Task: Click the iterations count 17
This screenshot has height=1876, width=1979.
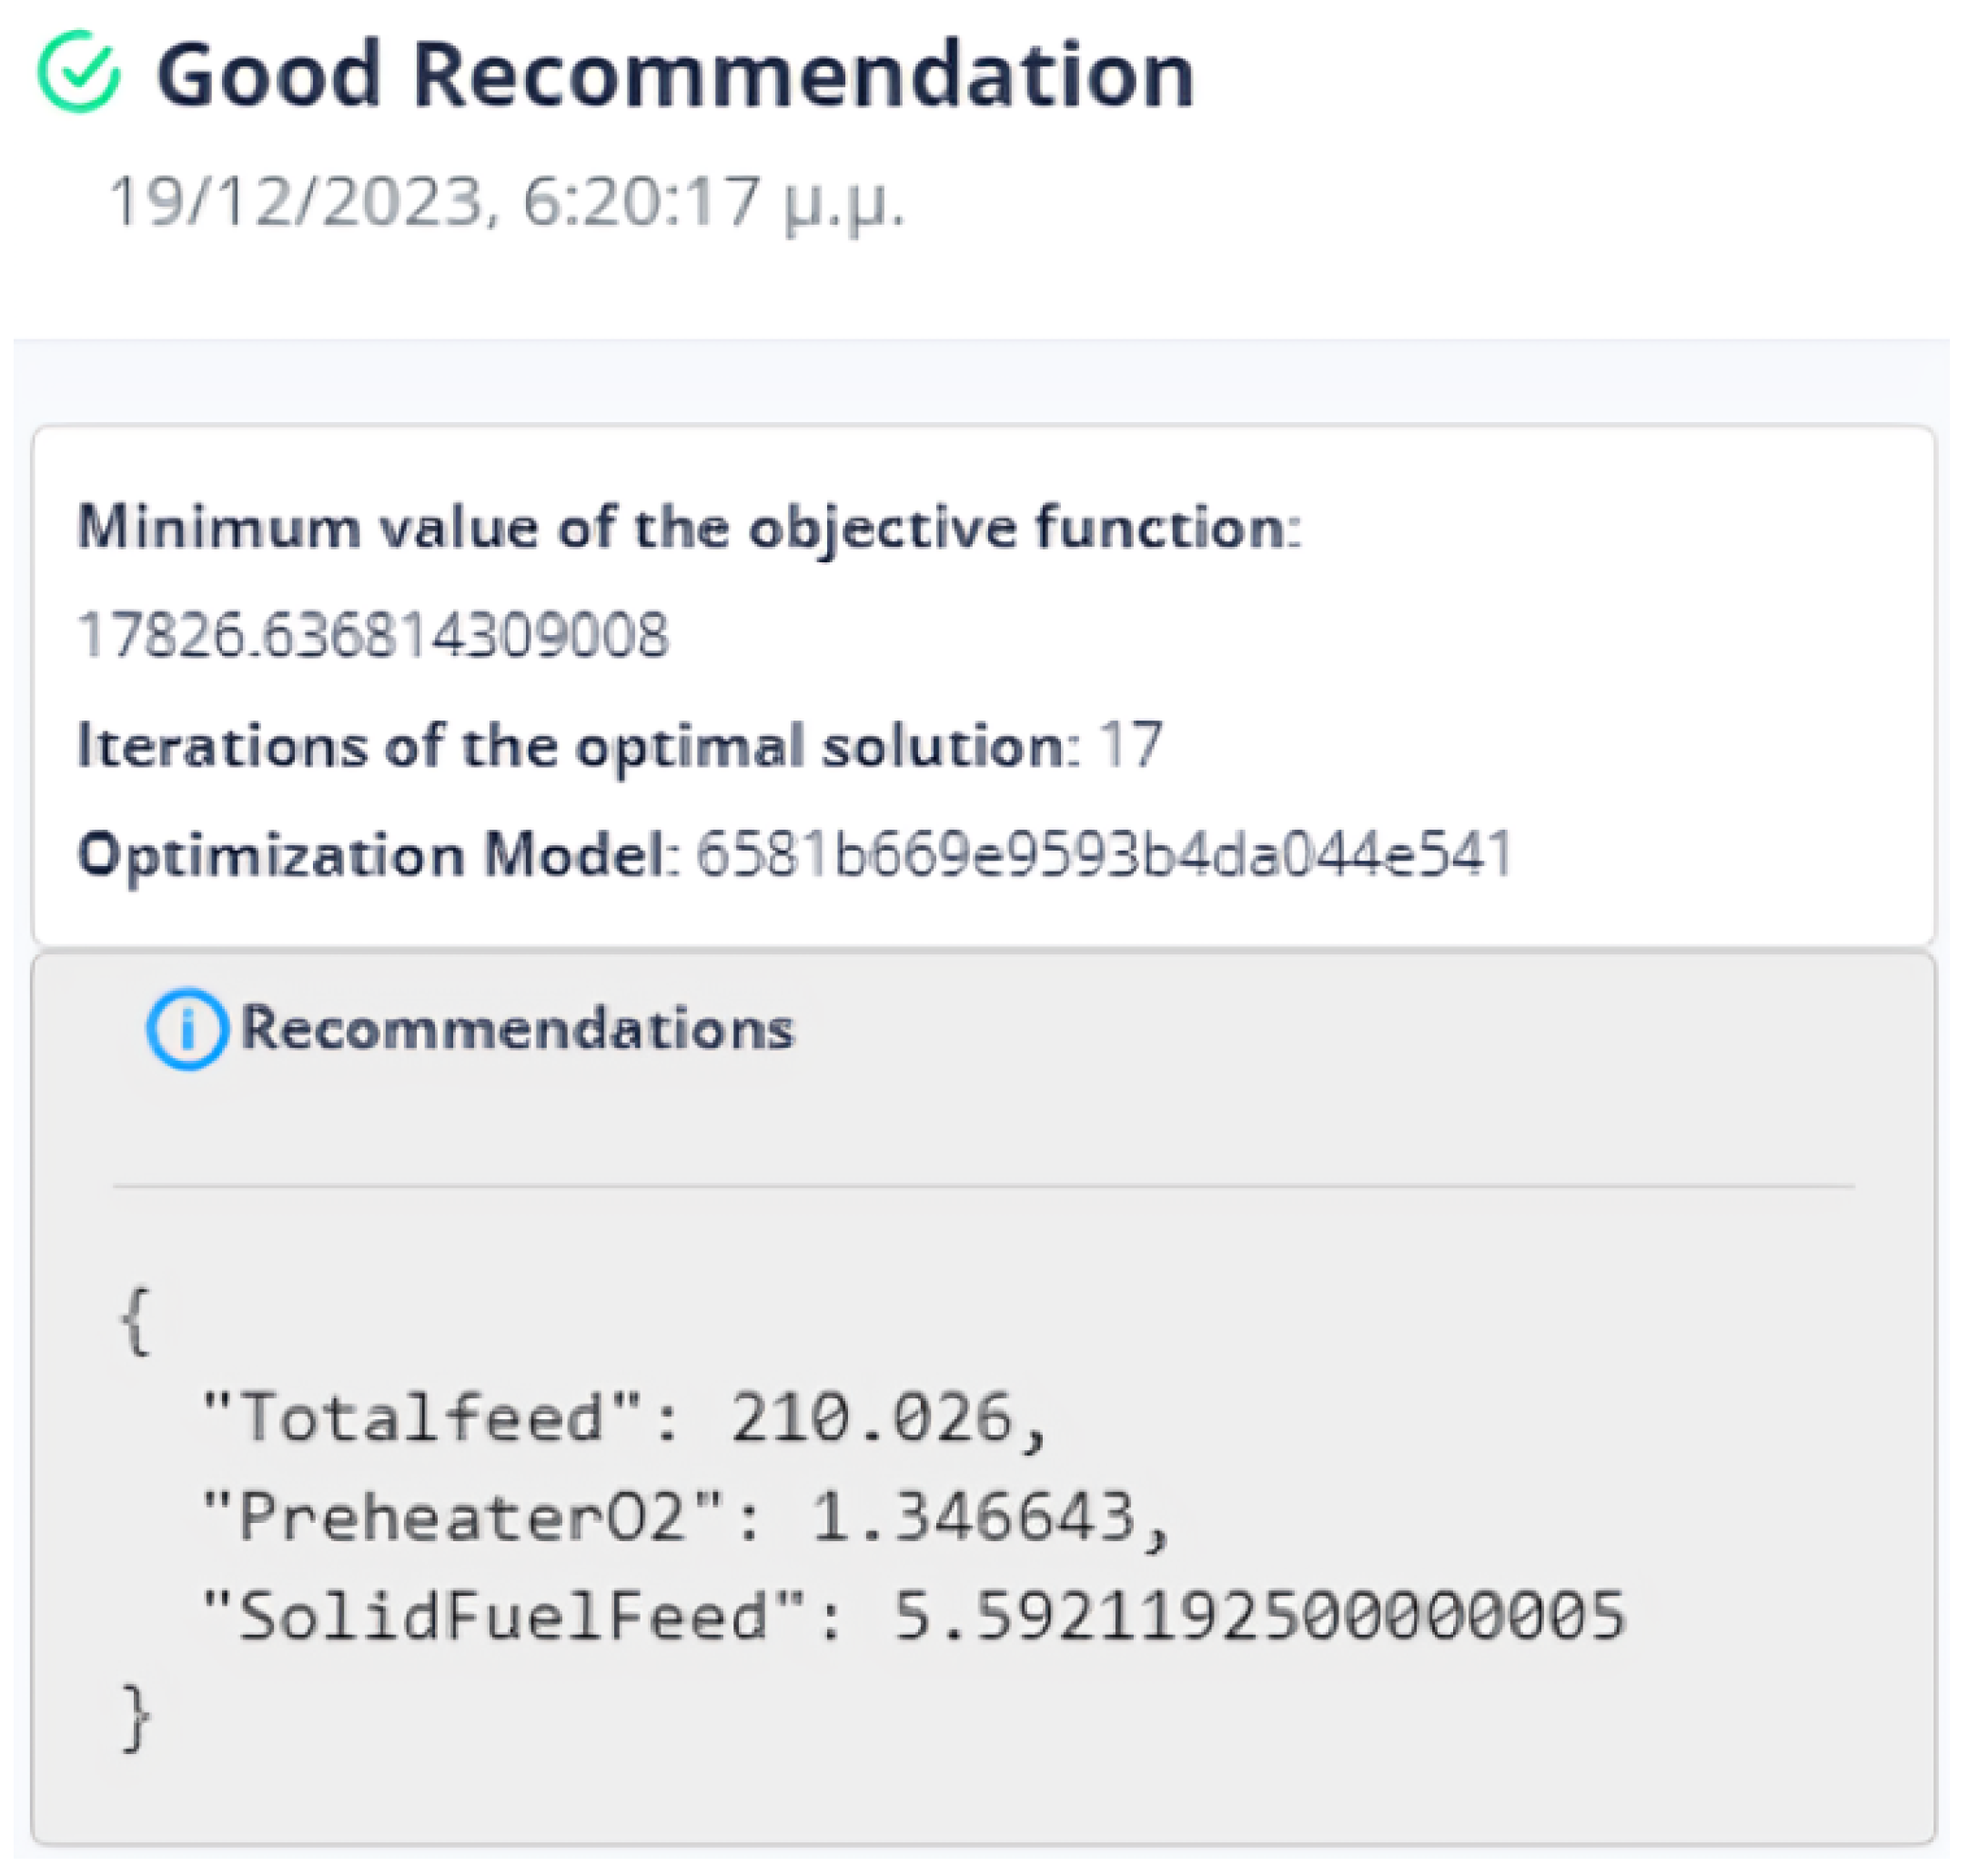Action: point(1130,746)
